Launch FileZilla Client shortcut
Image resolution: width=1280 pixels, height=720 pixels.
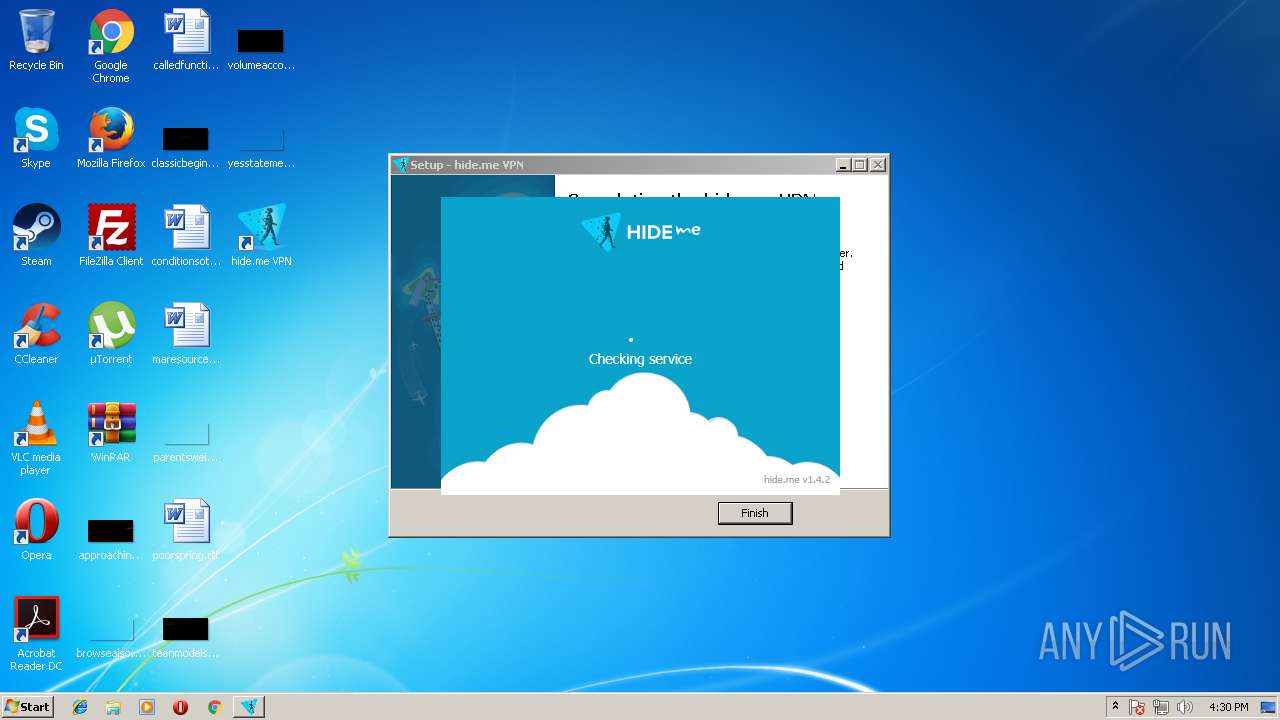111,236
